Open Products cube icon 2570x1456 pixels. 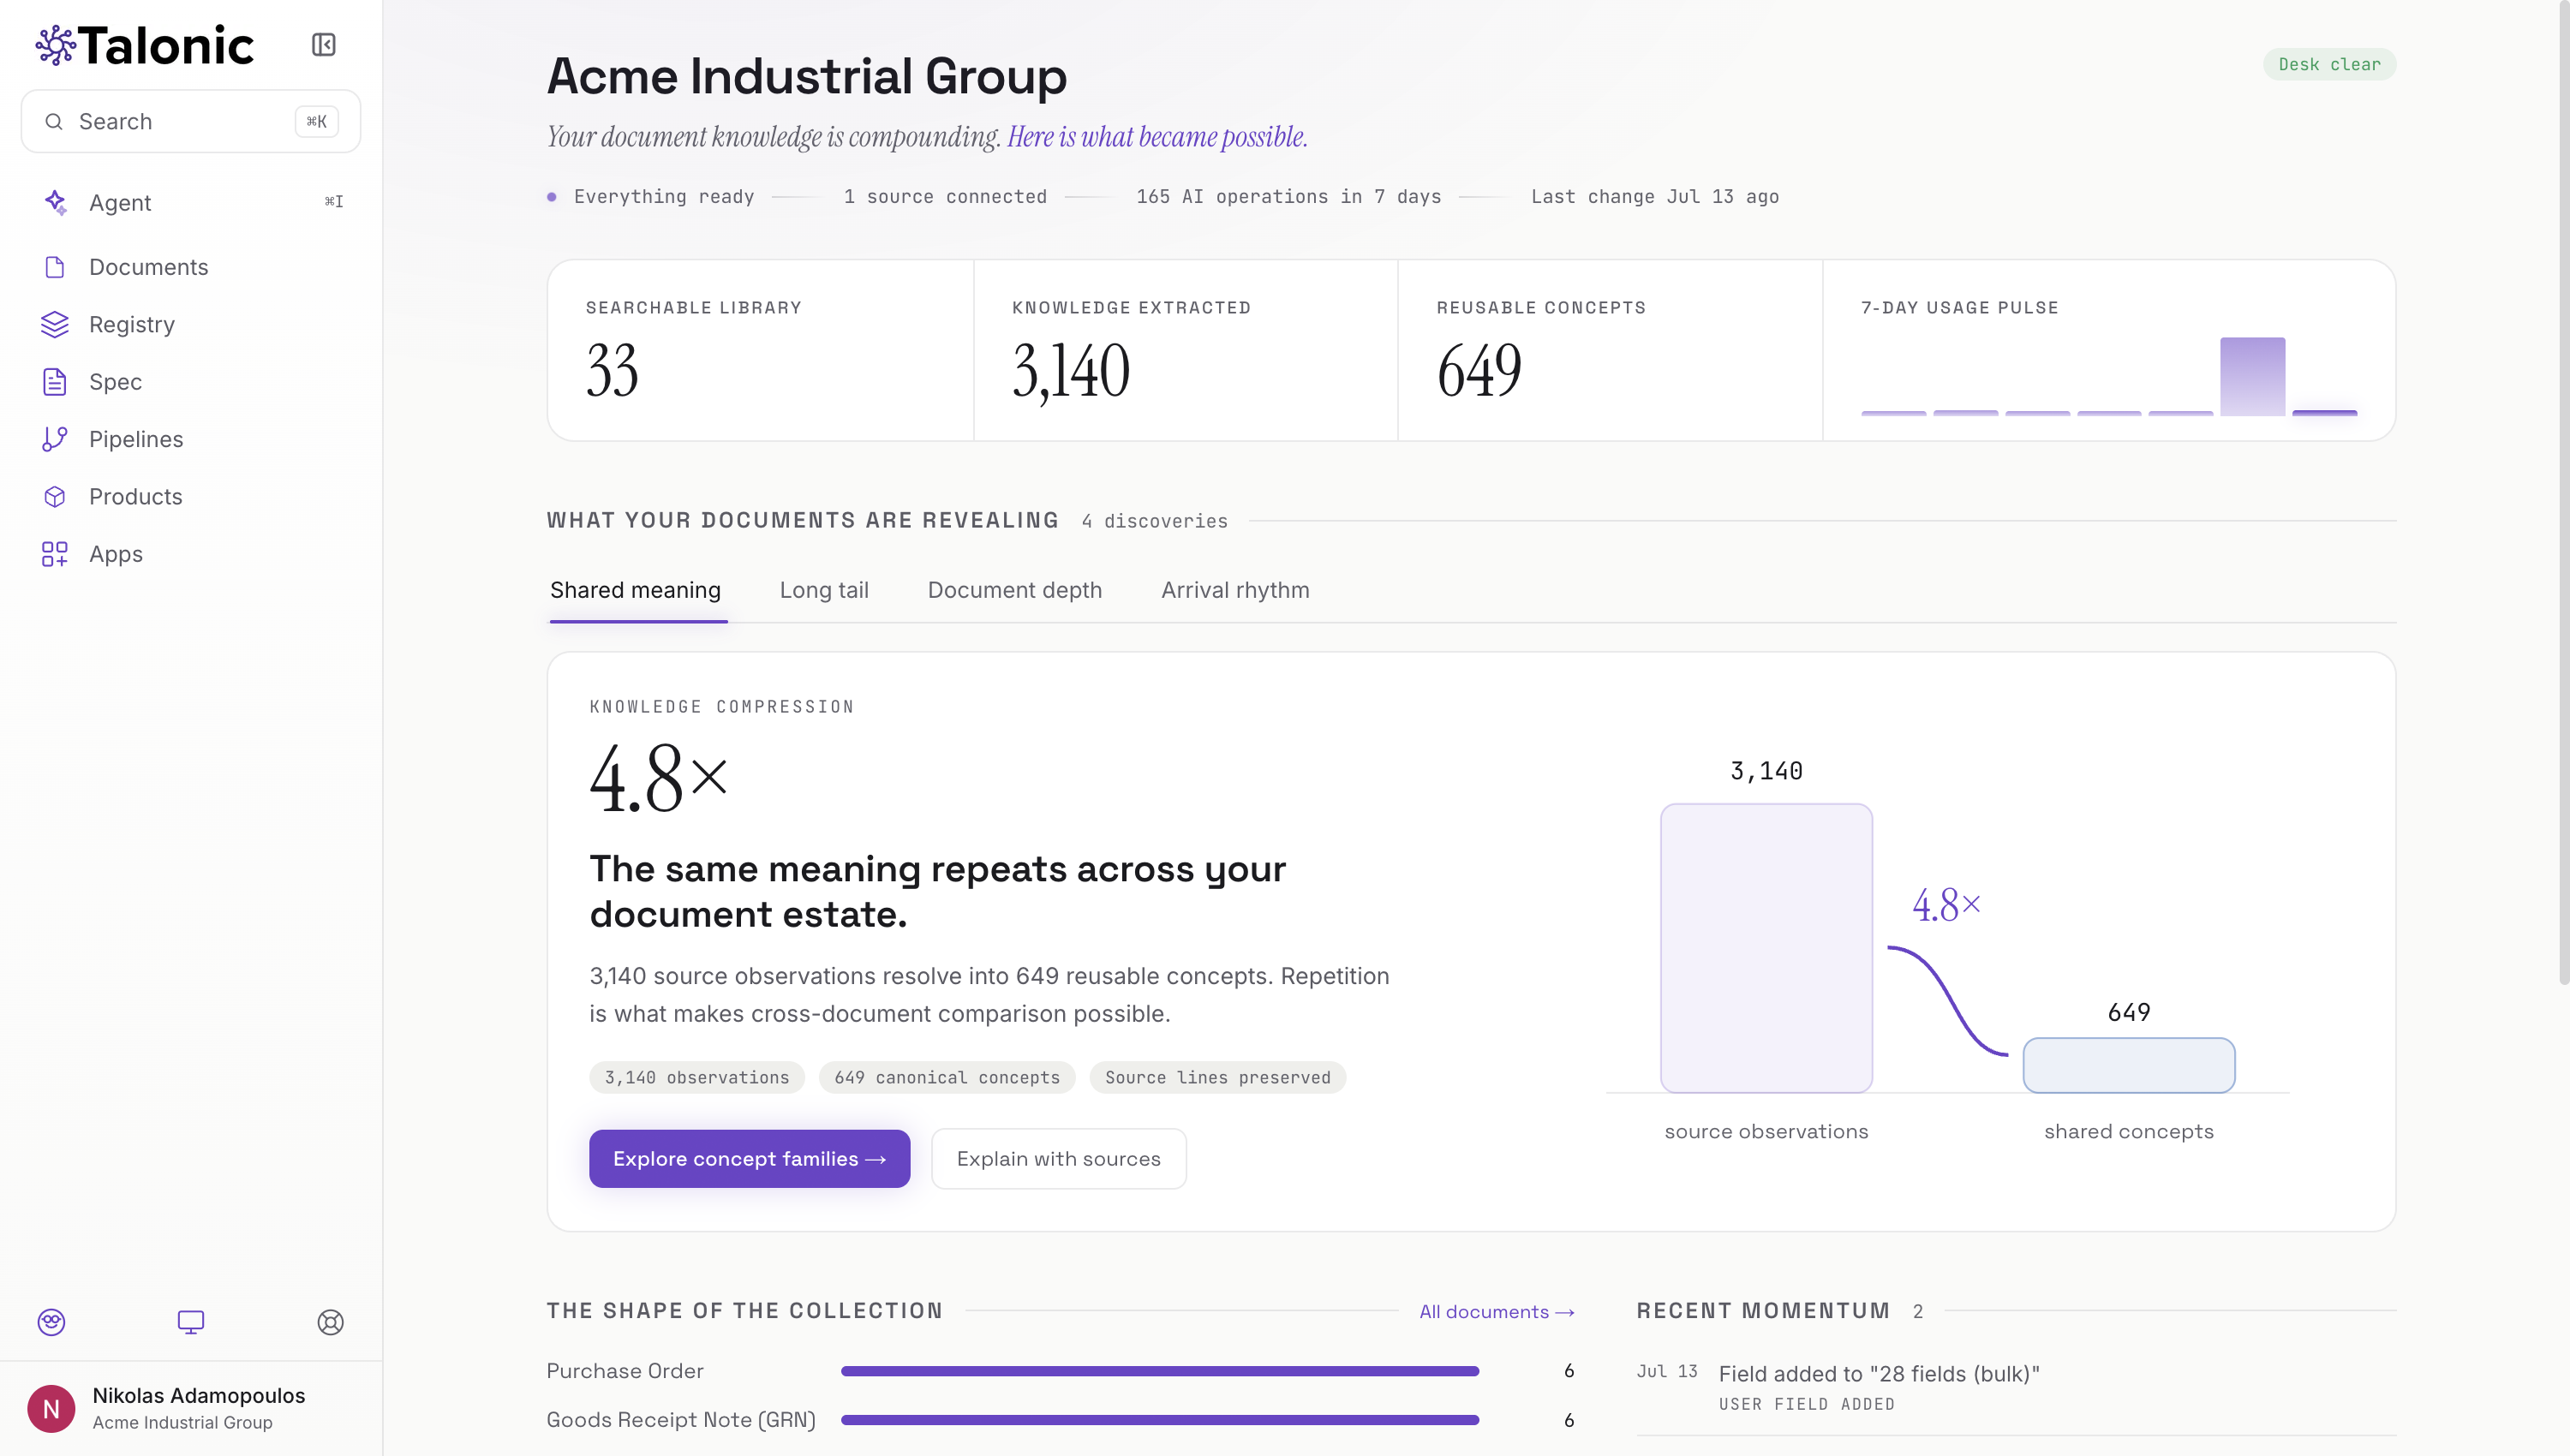(x=55, y=496)
